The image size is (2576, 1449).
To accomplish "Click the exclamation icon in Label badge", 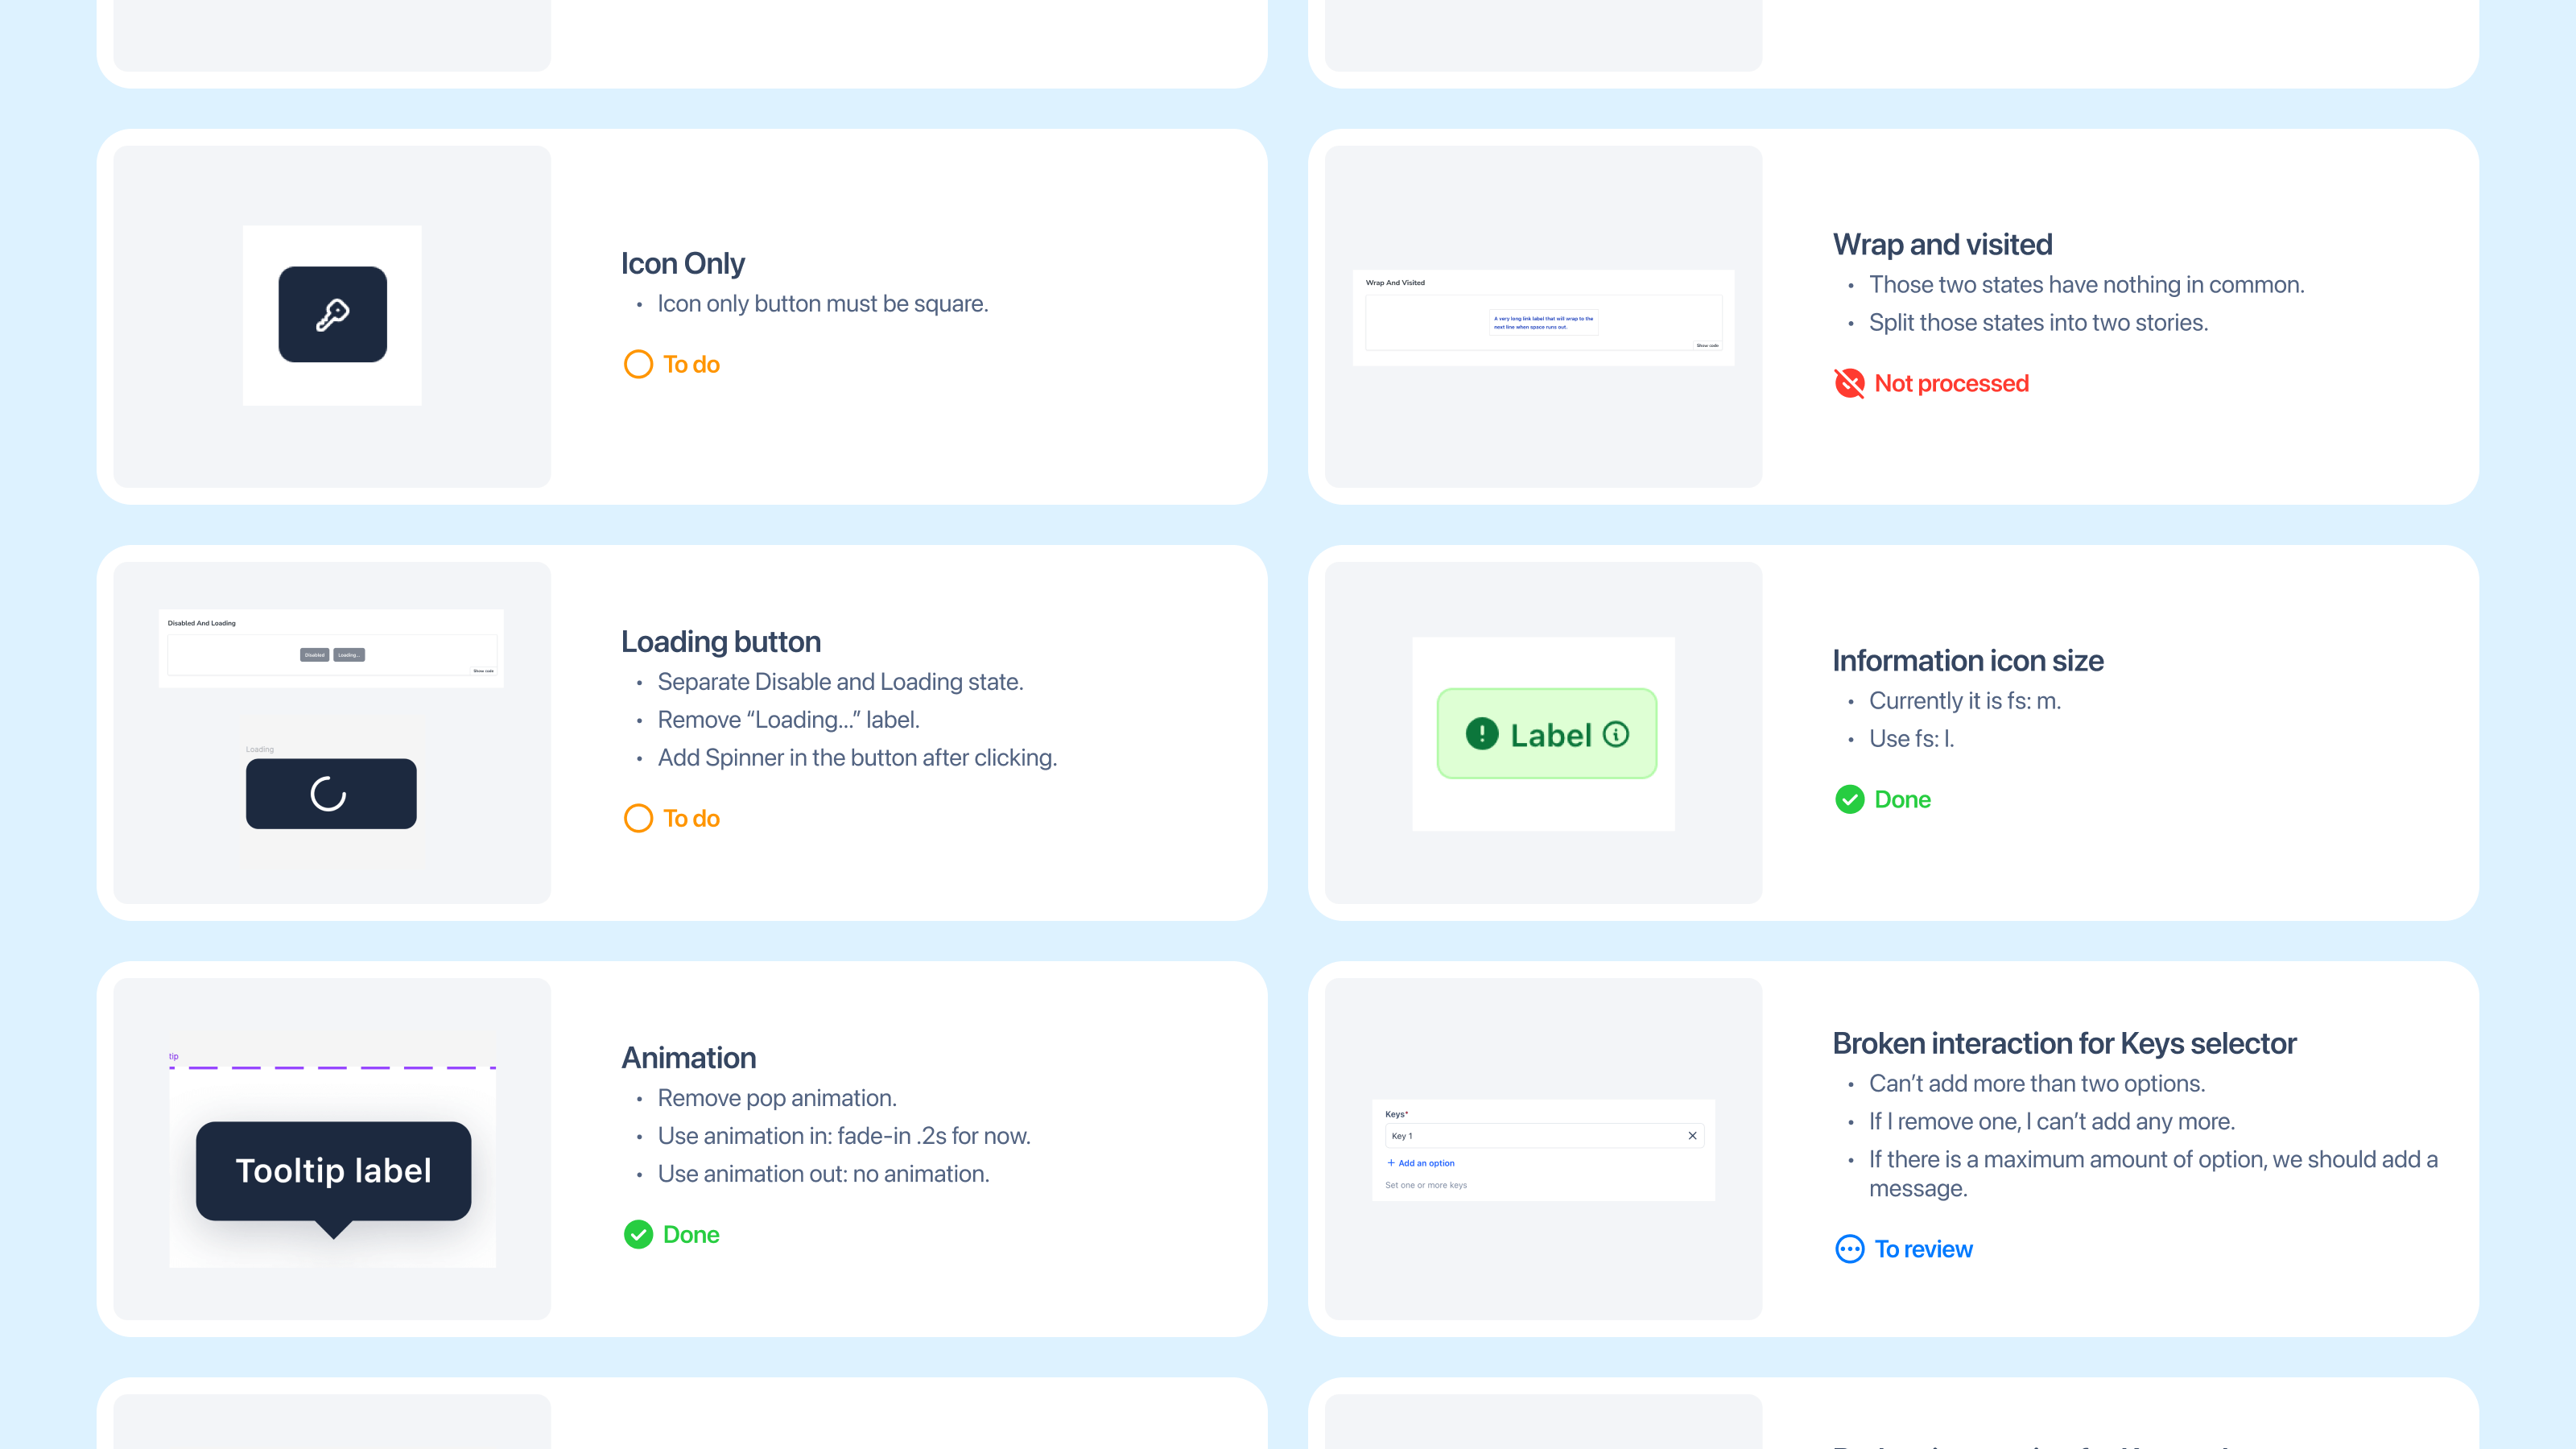I will tap(1481, 734).
